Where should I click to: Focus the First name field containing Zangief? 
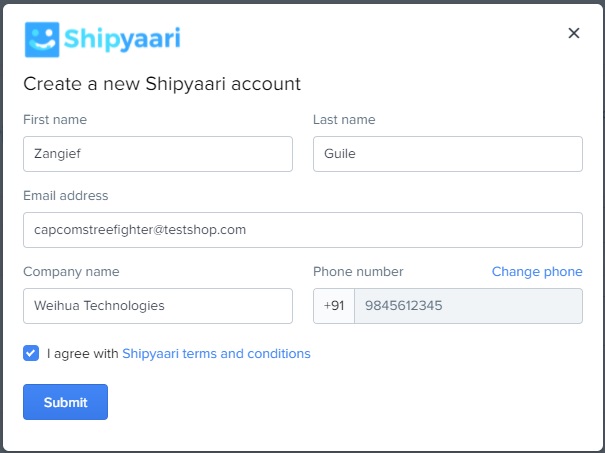(x=158, y=154)
